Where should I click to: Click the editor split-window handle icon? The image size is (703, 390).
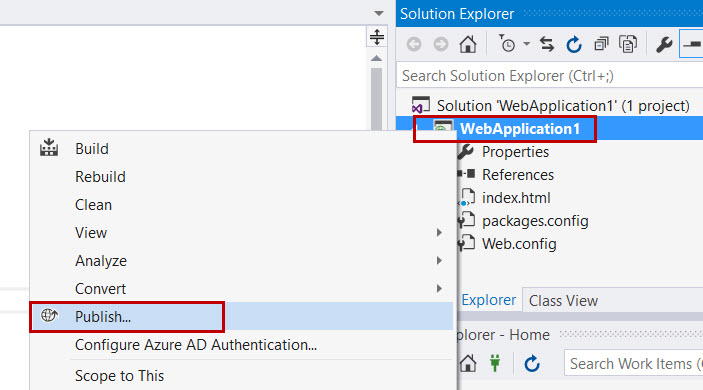pos(377,37)
